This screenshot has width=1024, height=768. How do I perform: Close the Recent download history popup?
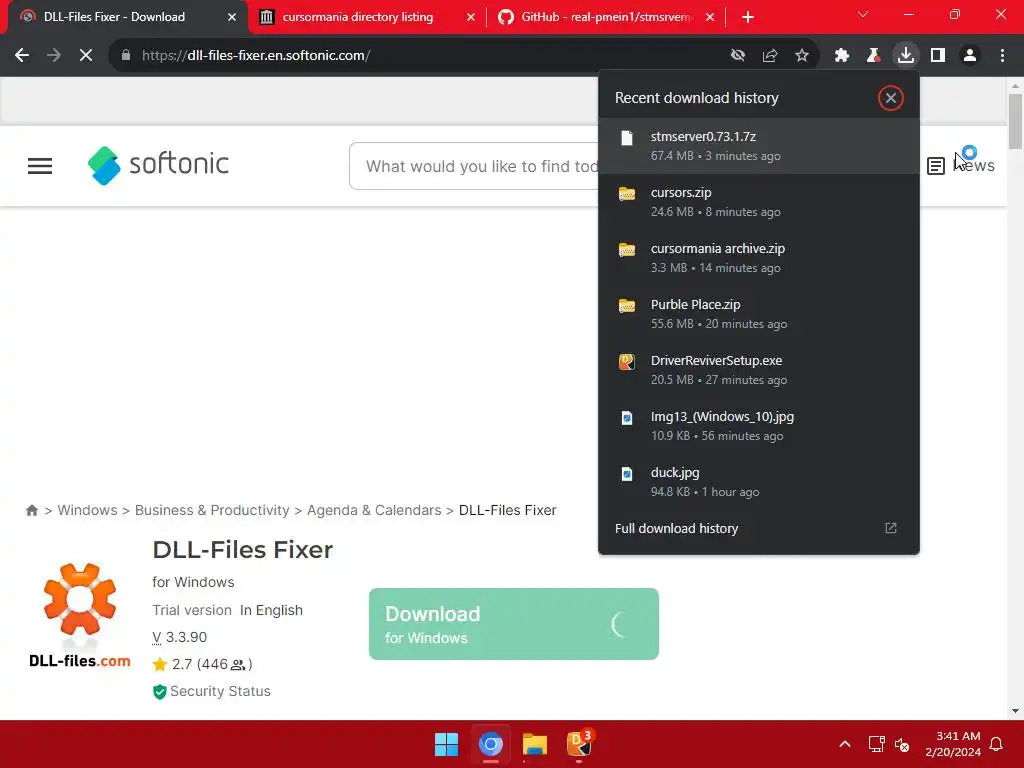click(891, 98)
